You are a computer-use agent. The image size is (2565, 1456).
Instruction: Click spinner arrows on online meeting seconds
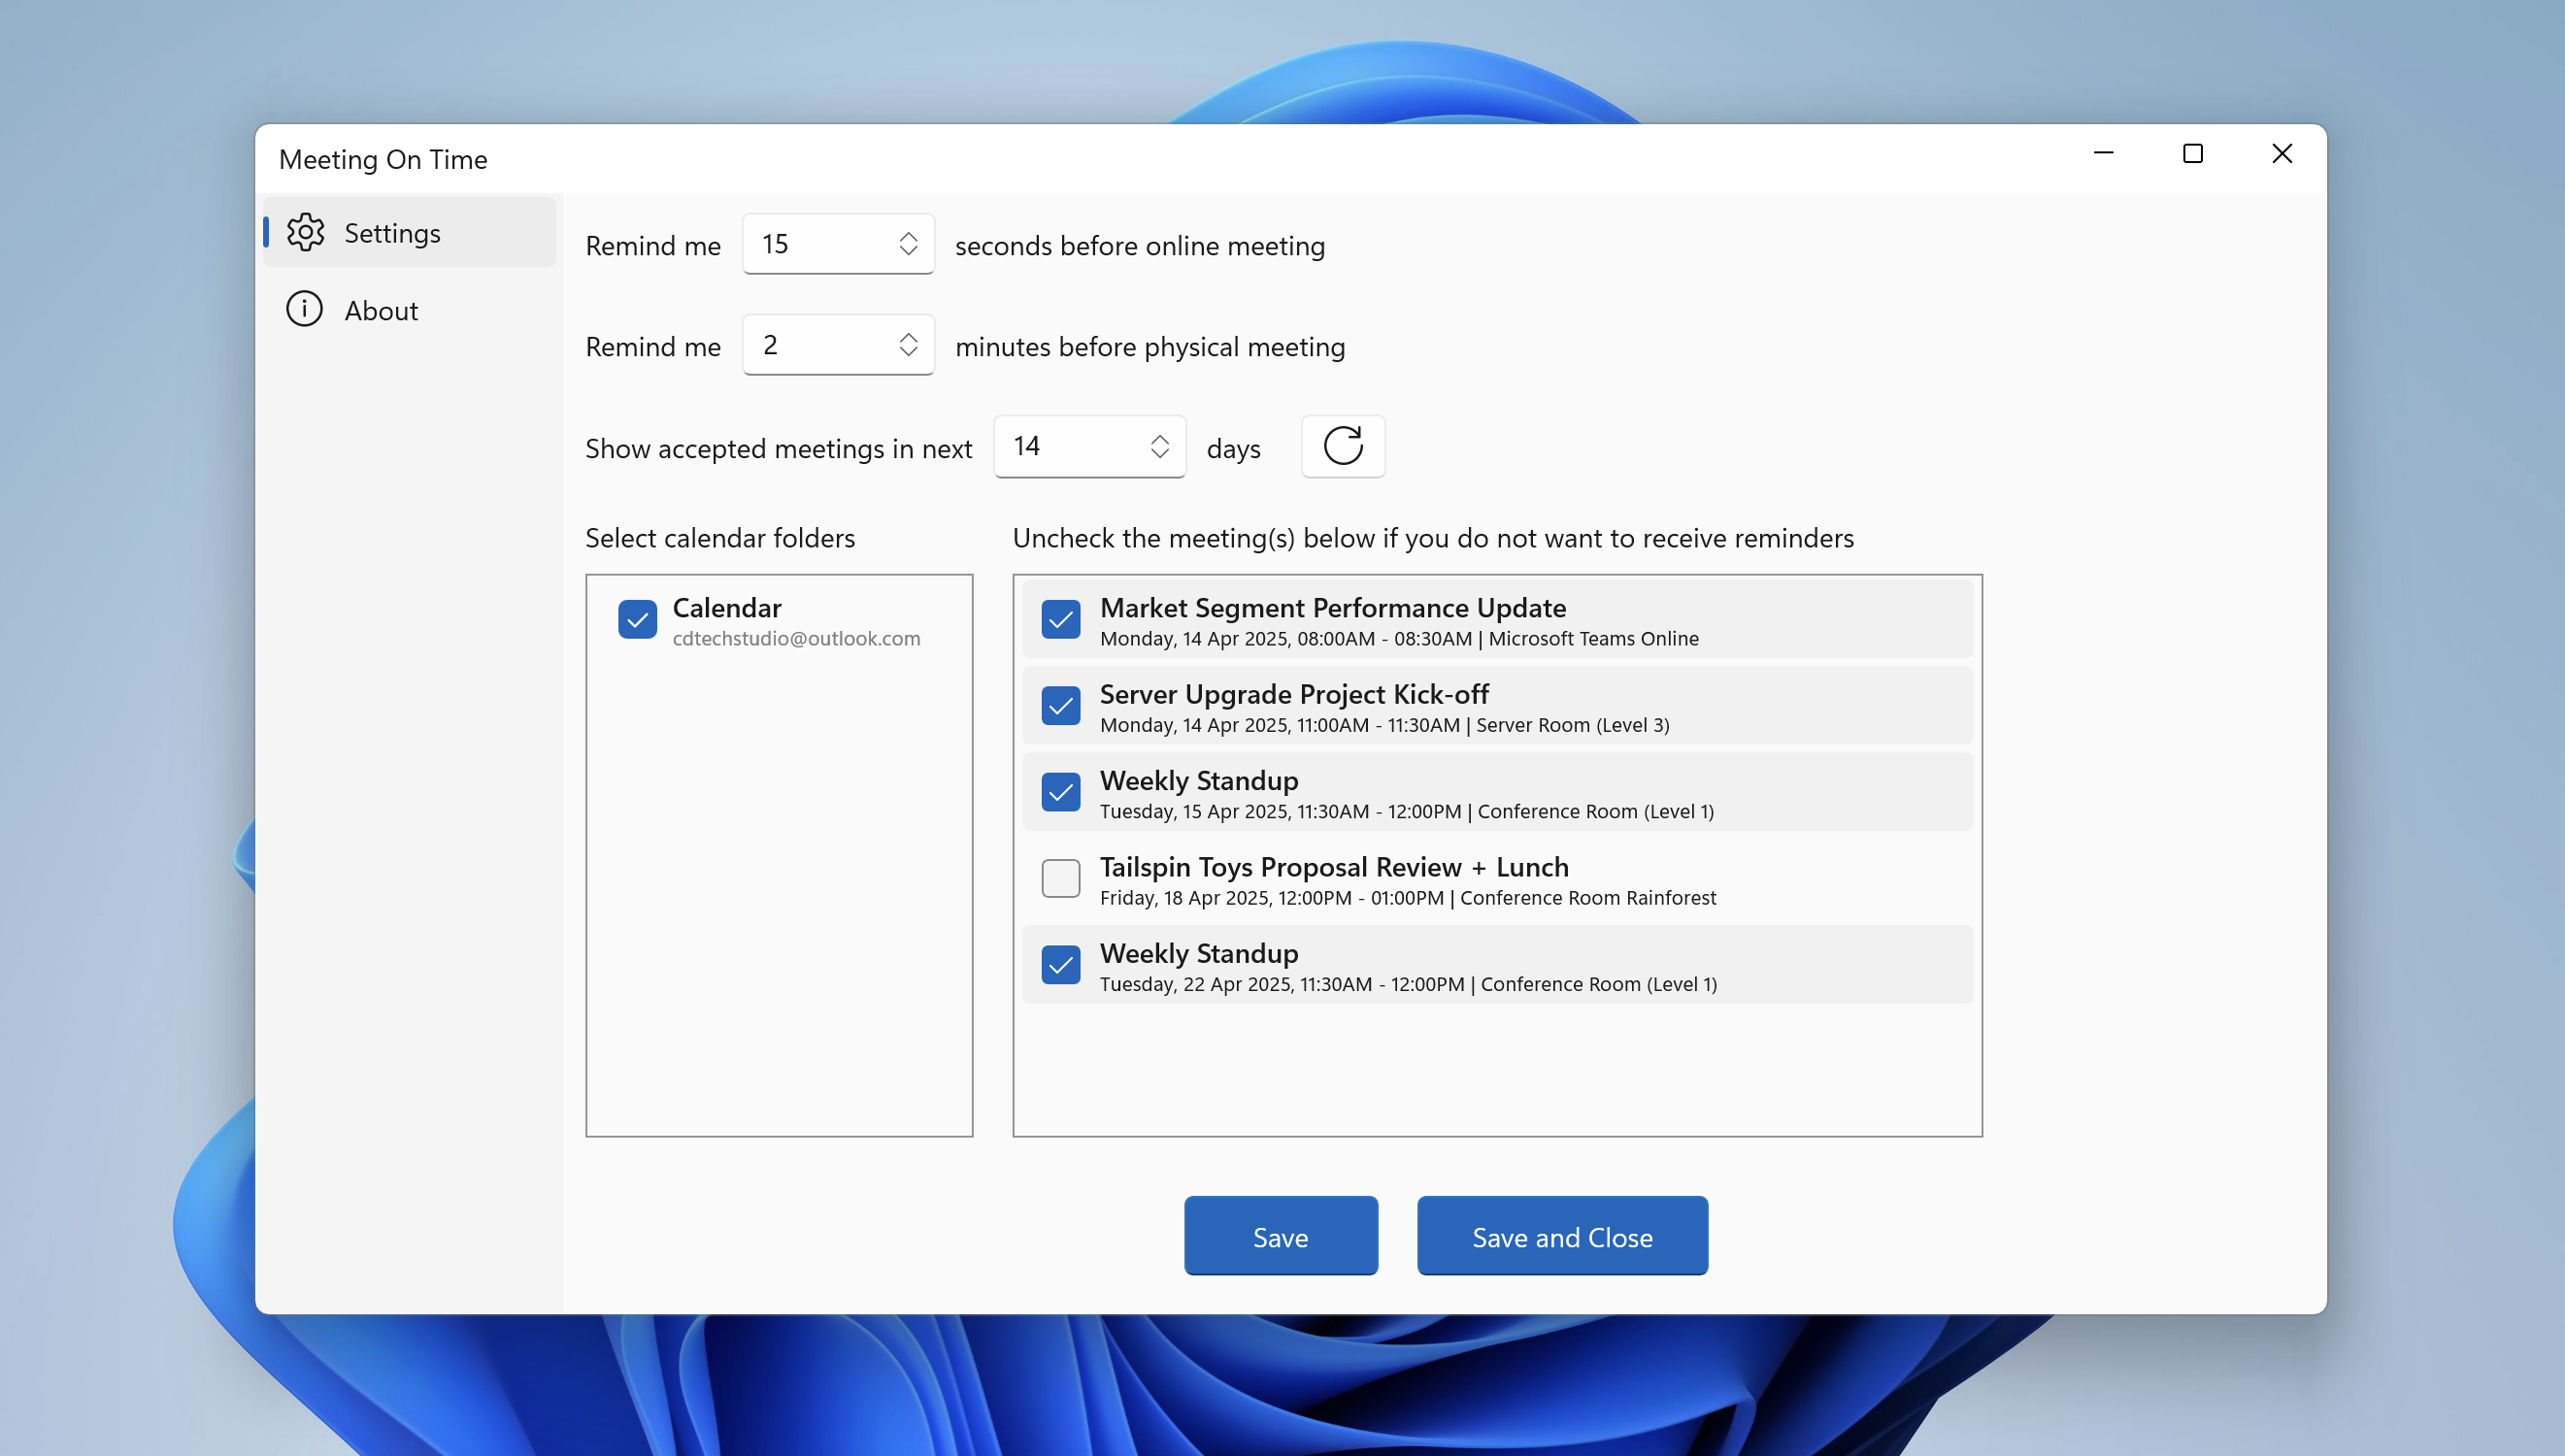(908, 243)
